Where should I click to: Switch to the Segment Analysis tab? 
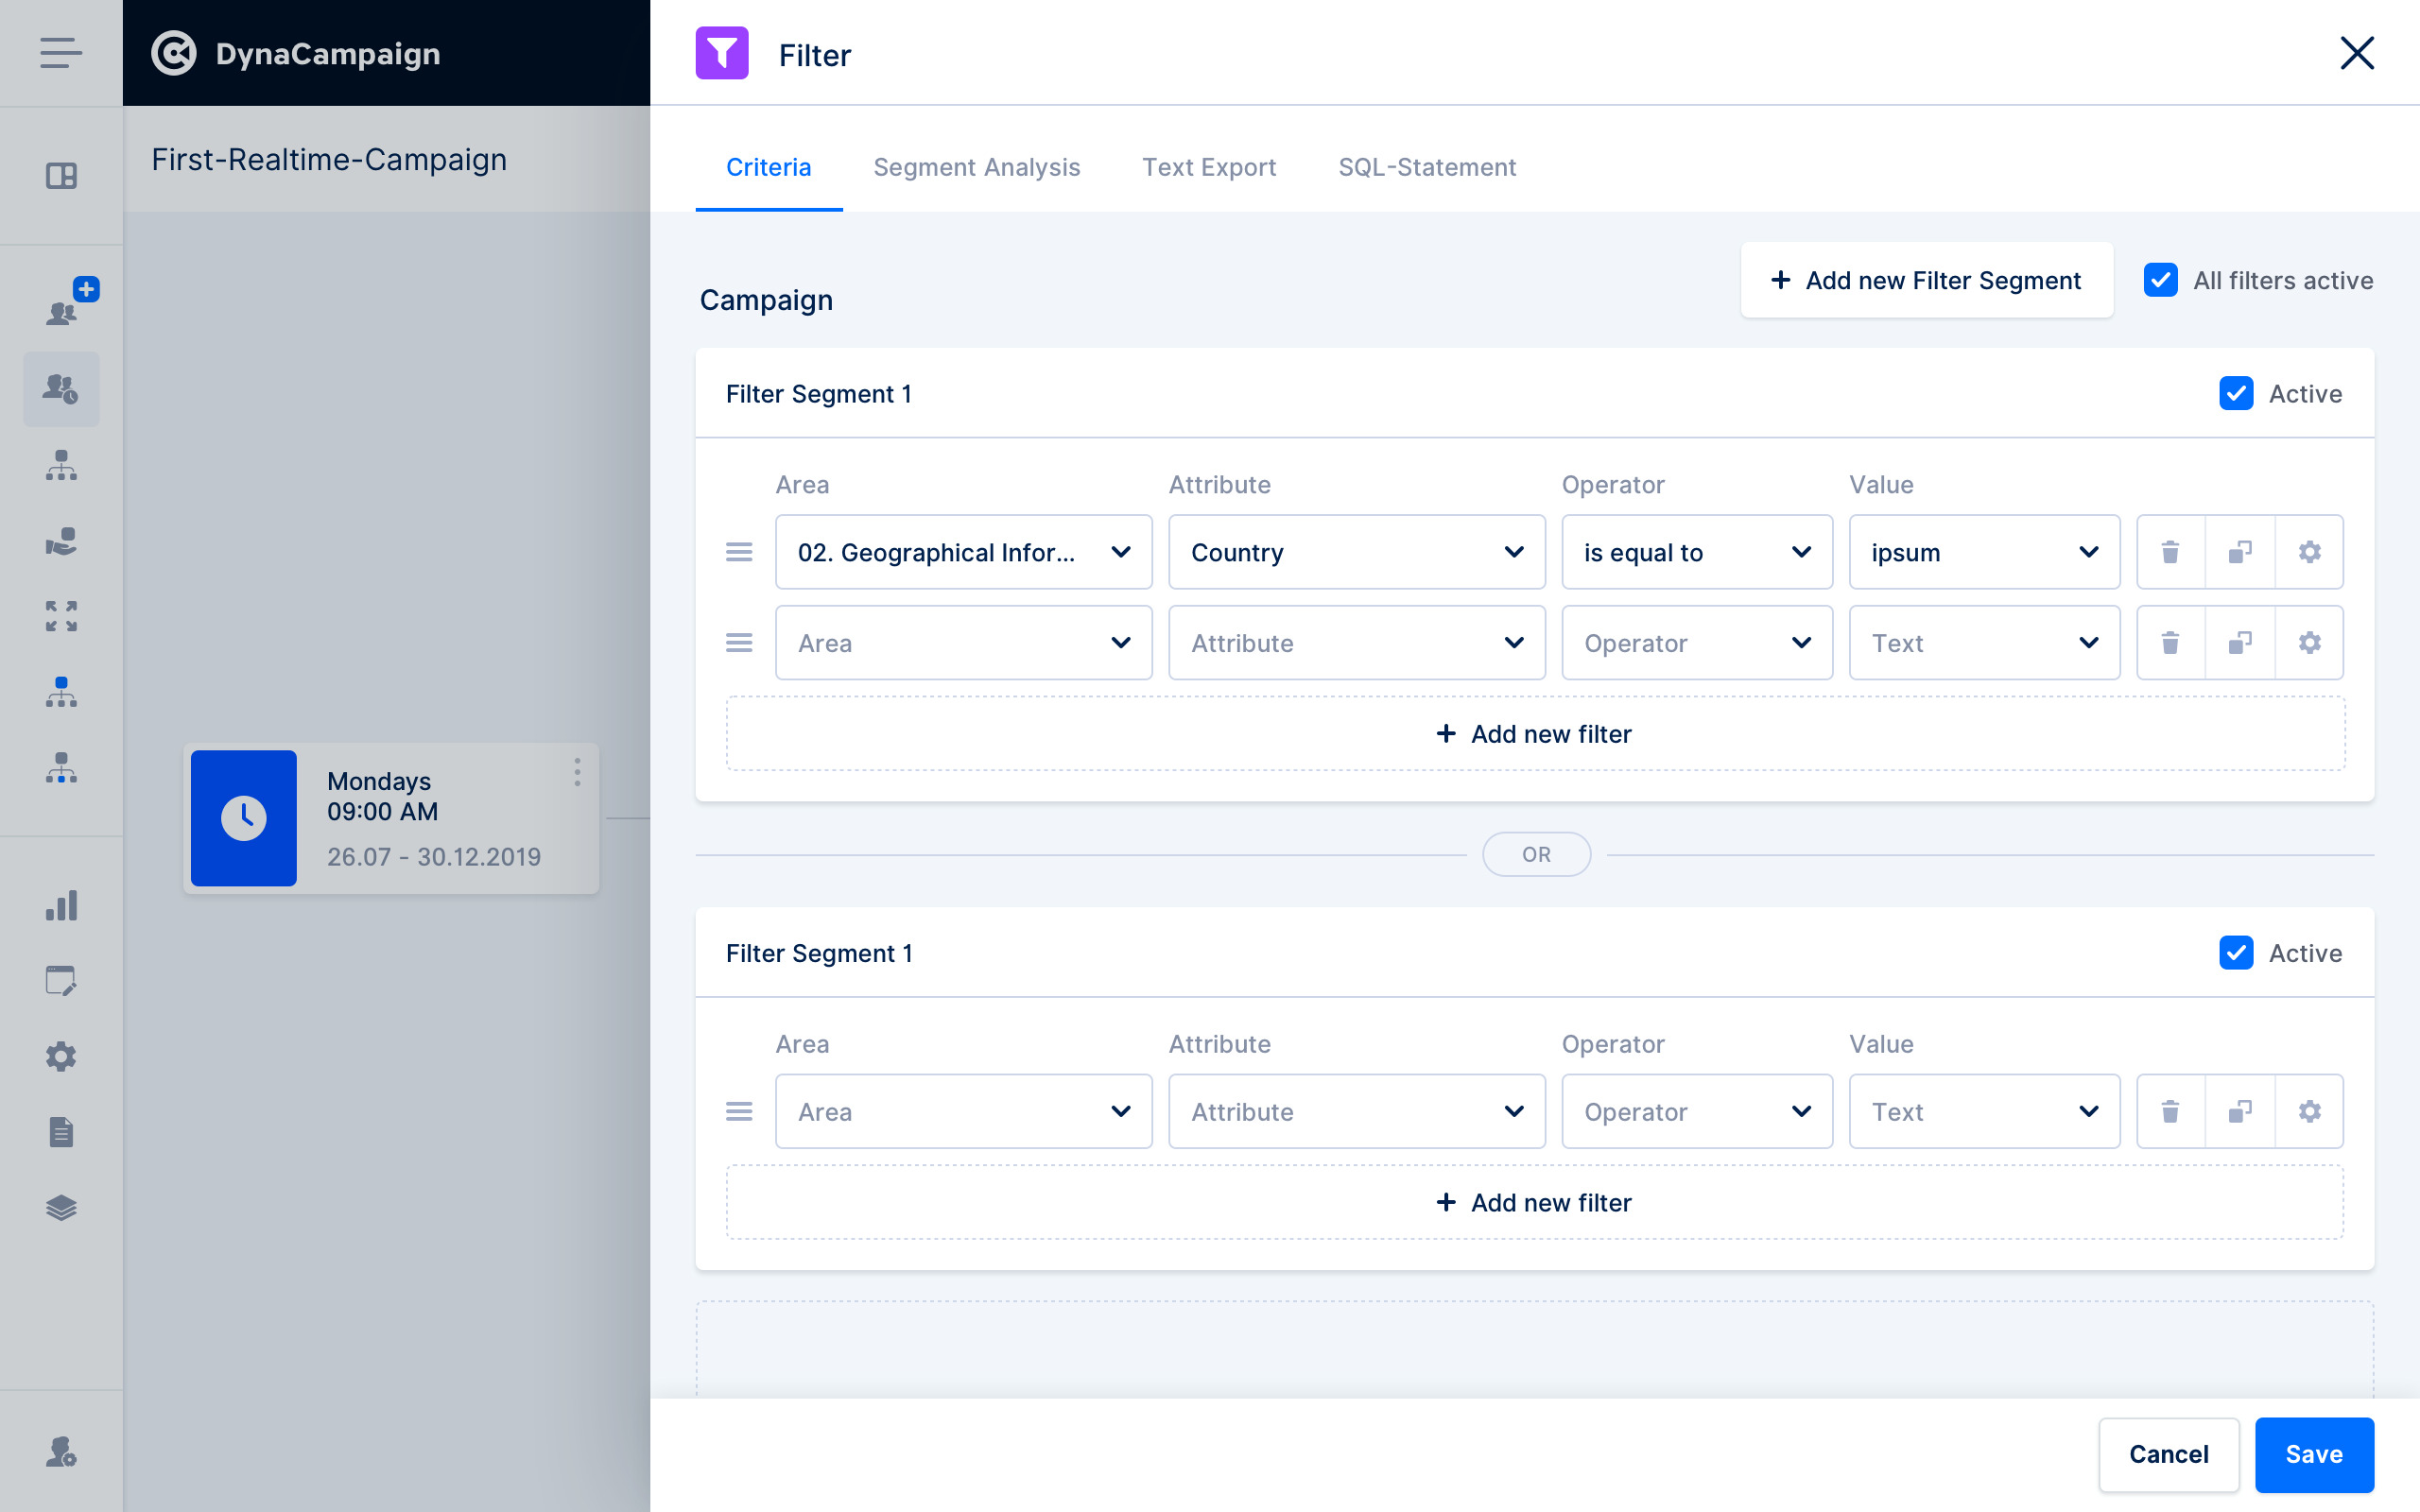pos(976,167)
